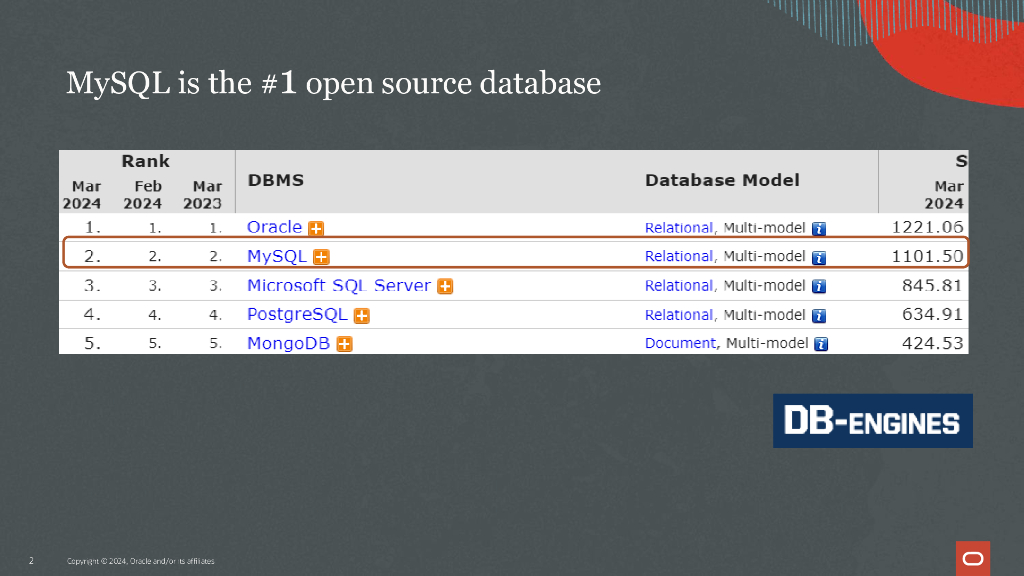Click the info icon in the MySQL row
Screen dimensions: 1024x576
pos(819,257)
